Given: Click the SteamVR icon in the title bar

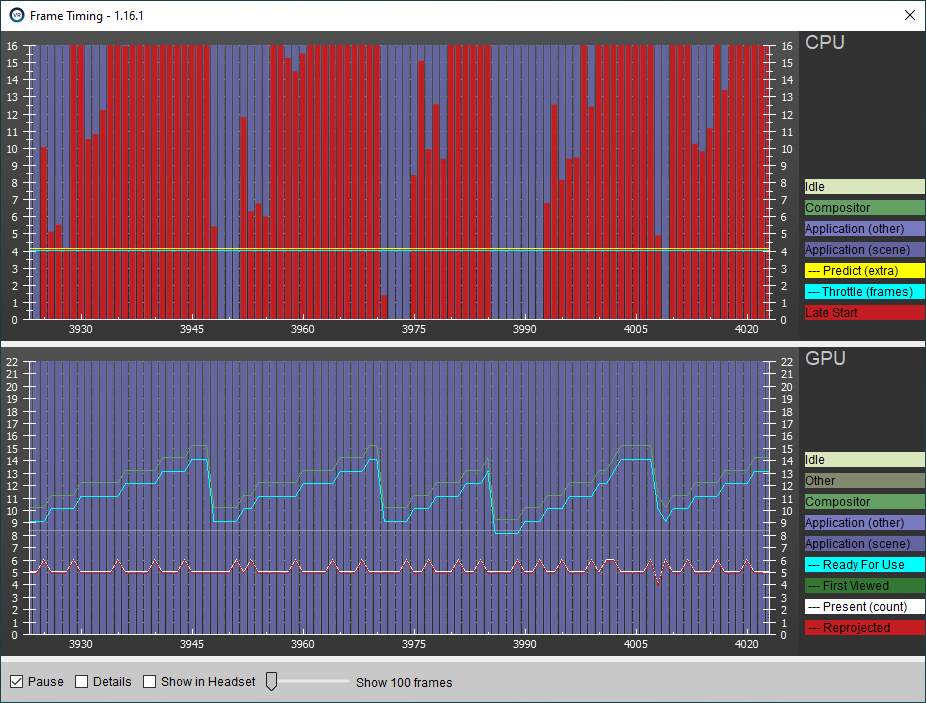Looking at the screenshot, I should [16, 15].
